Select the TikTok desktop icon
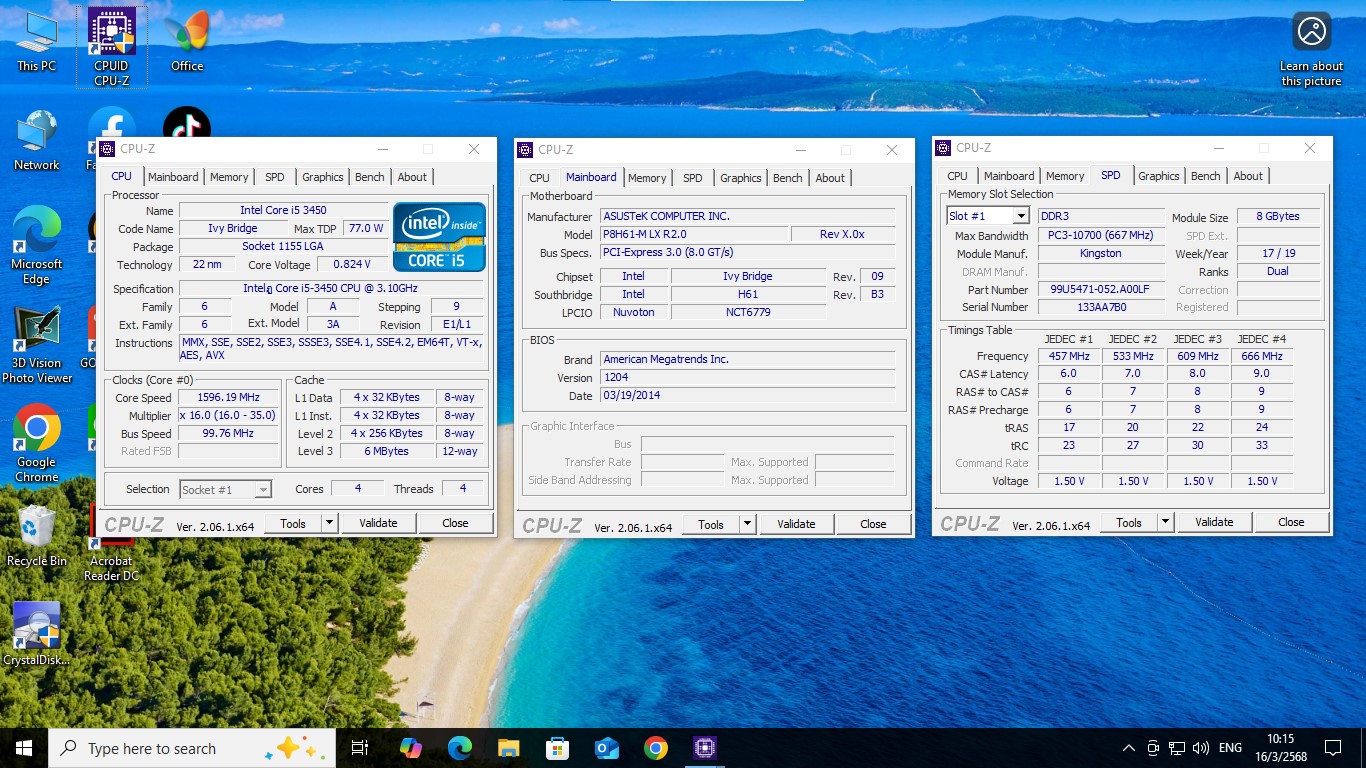Viewport: 1366px width, 768px height. (187, 123)
